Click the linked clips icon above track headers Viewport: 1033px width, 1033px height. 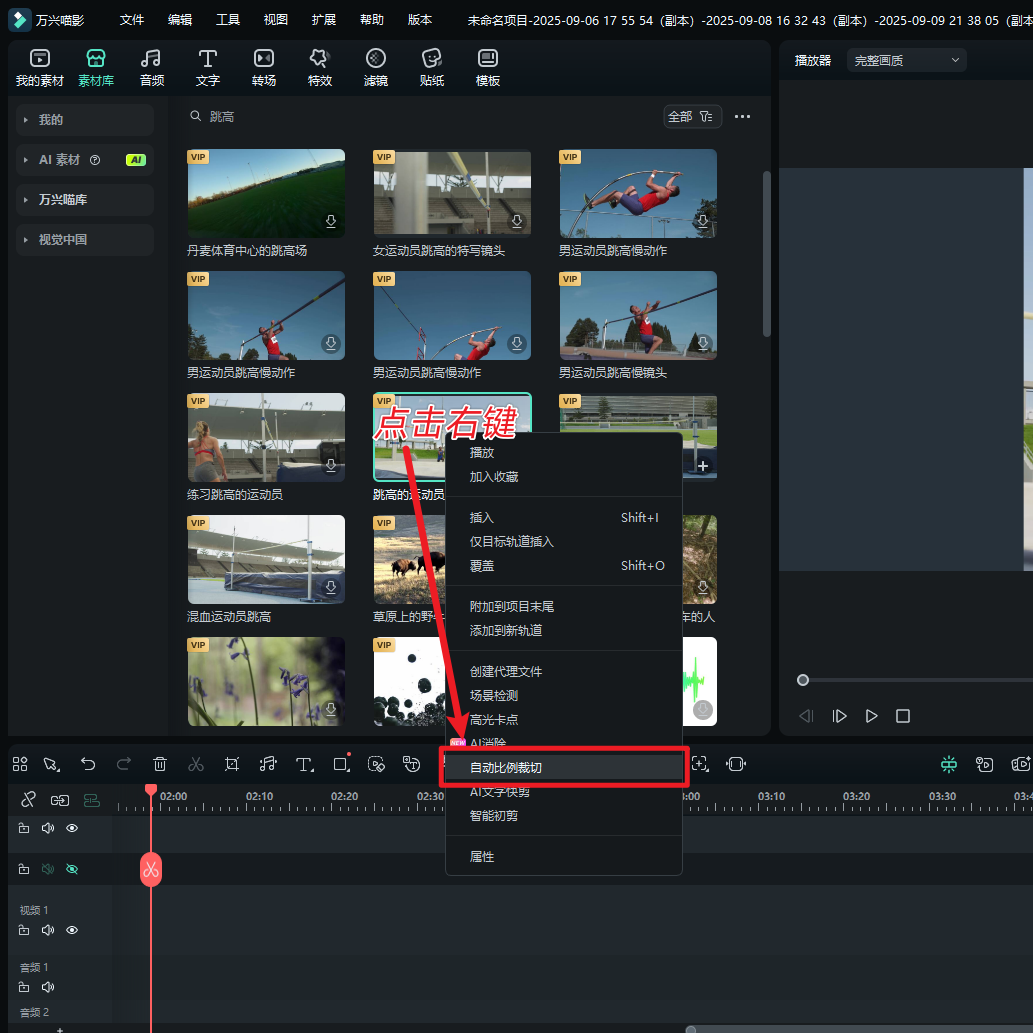60,800
